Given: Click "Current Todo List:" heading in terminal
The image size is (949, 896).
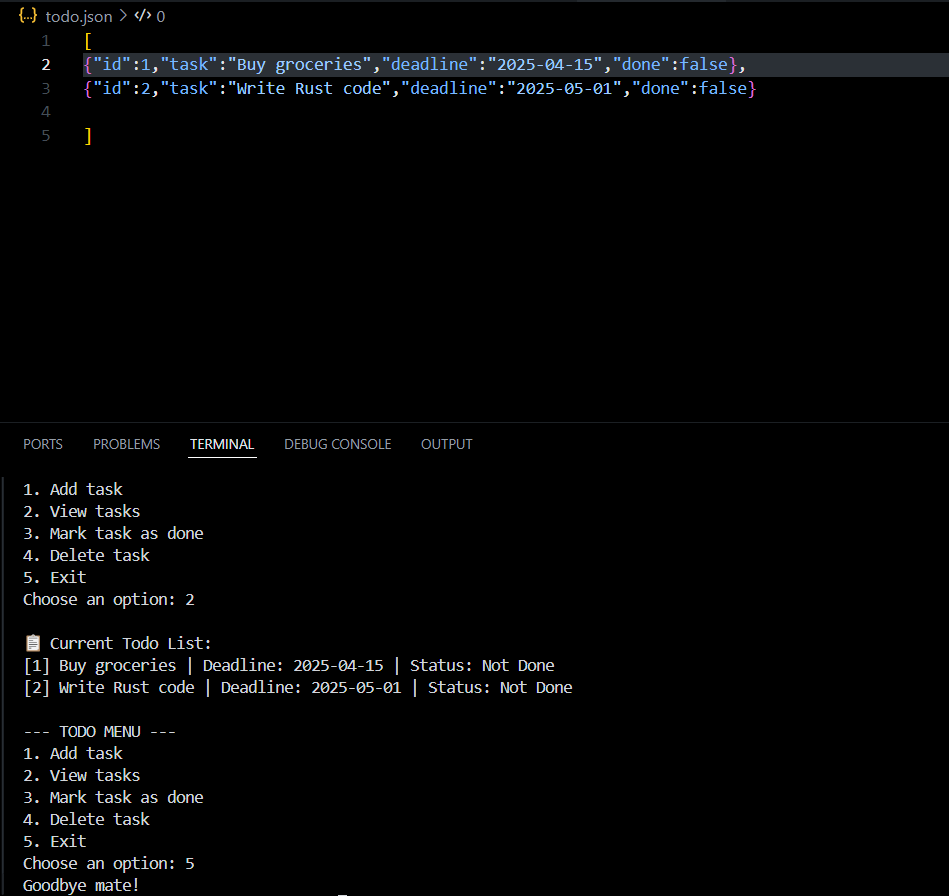Looking at the screenshot, I should pos(130,643).
